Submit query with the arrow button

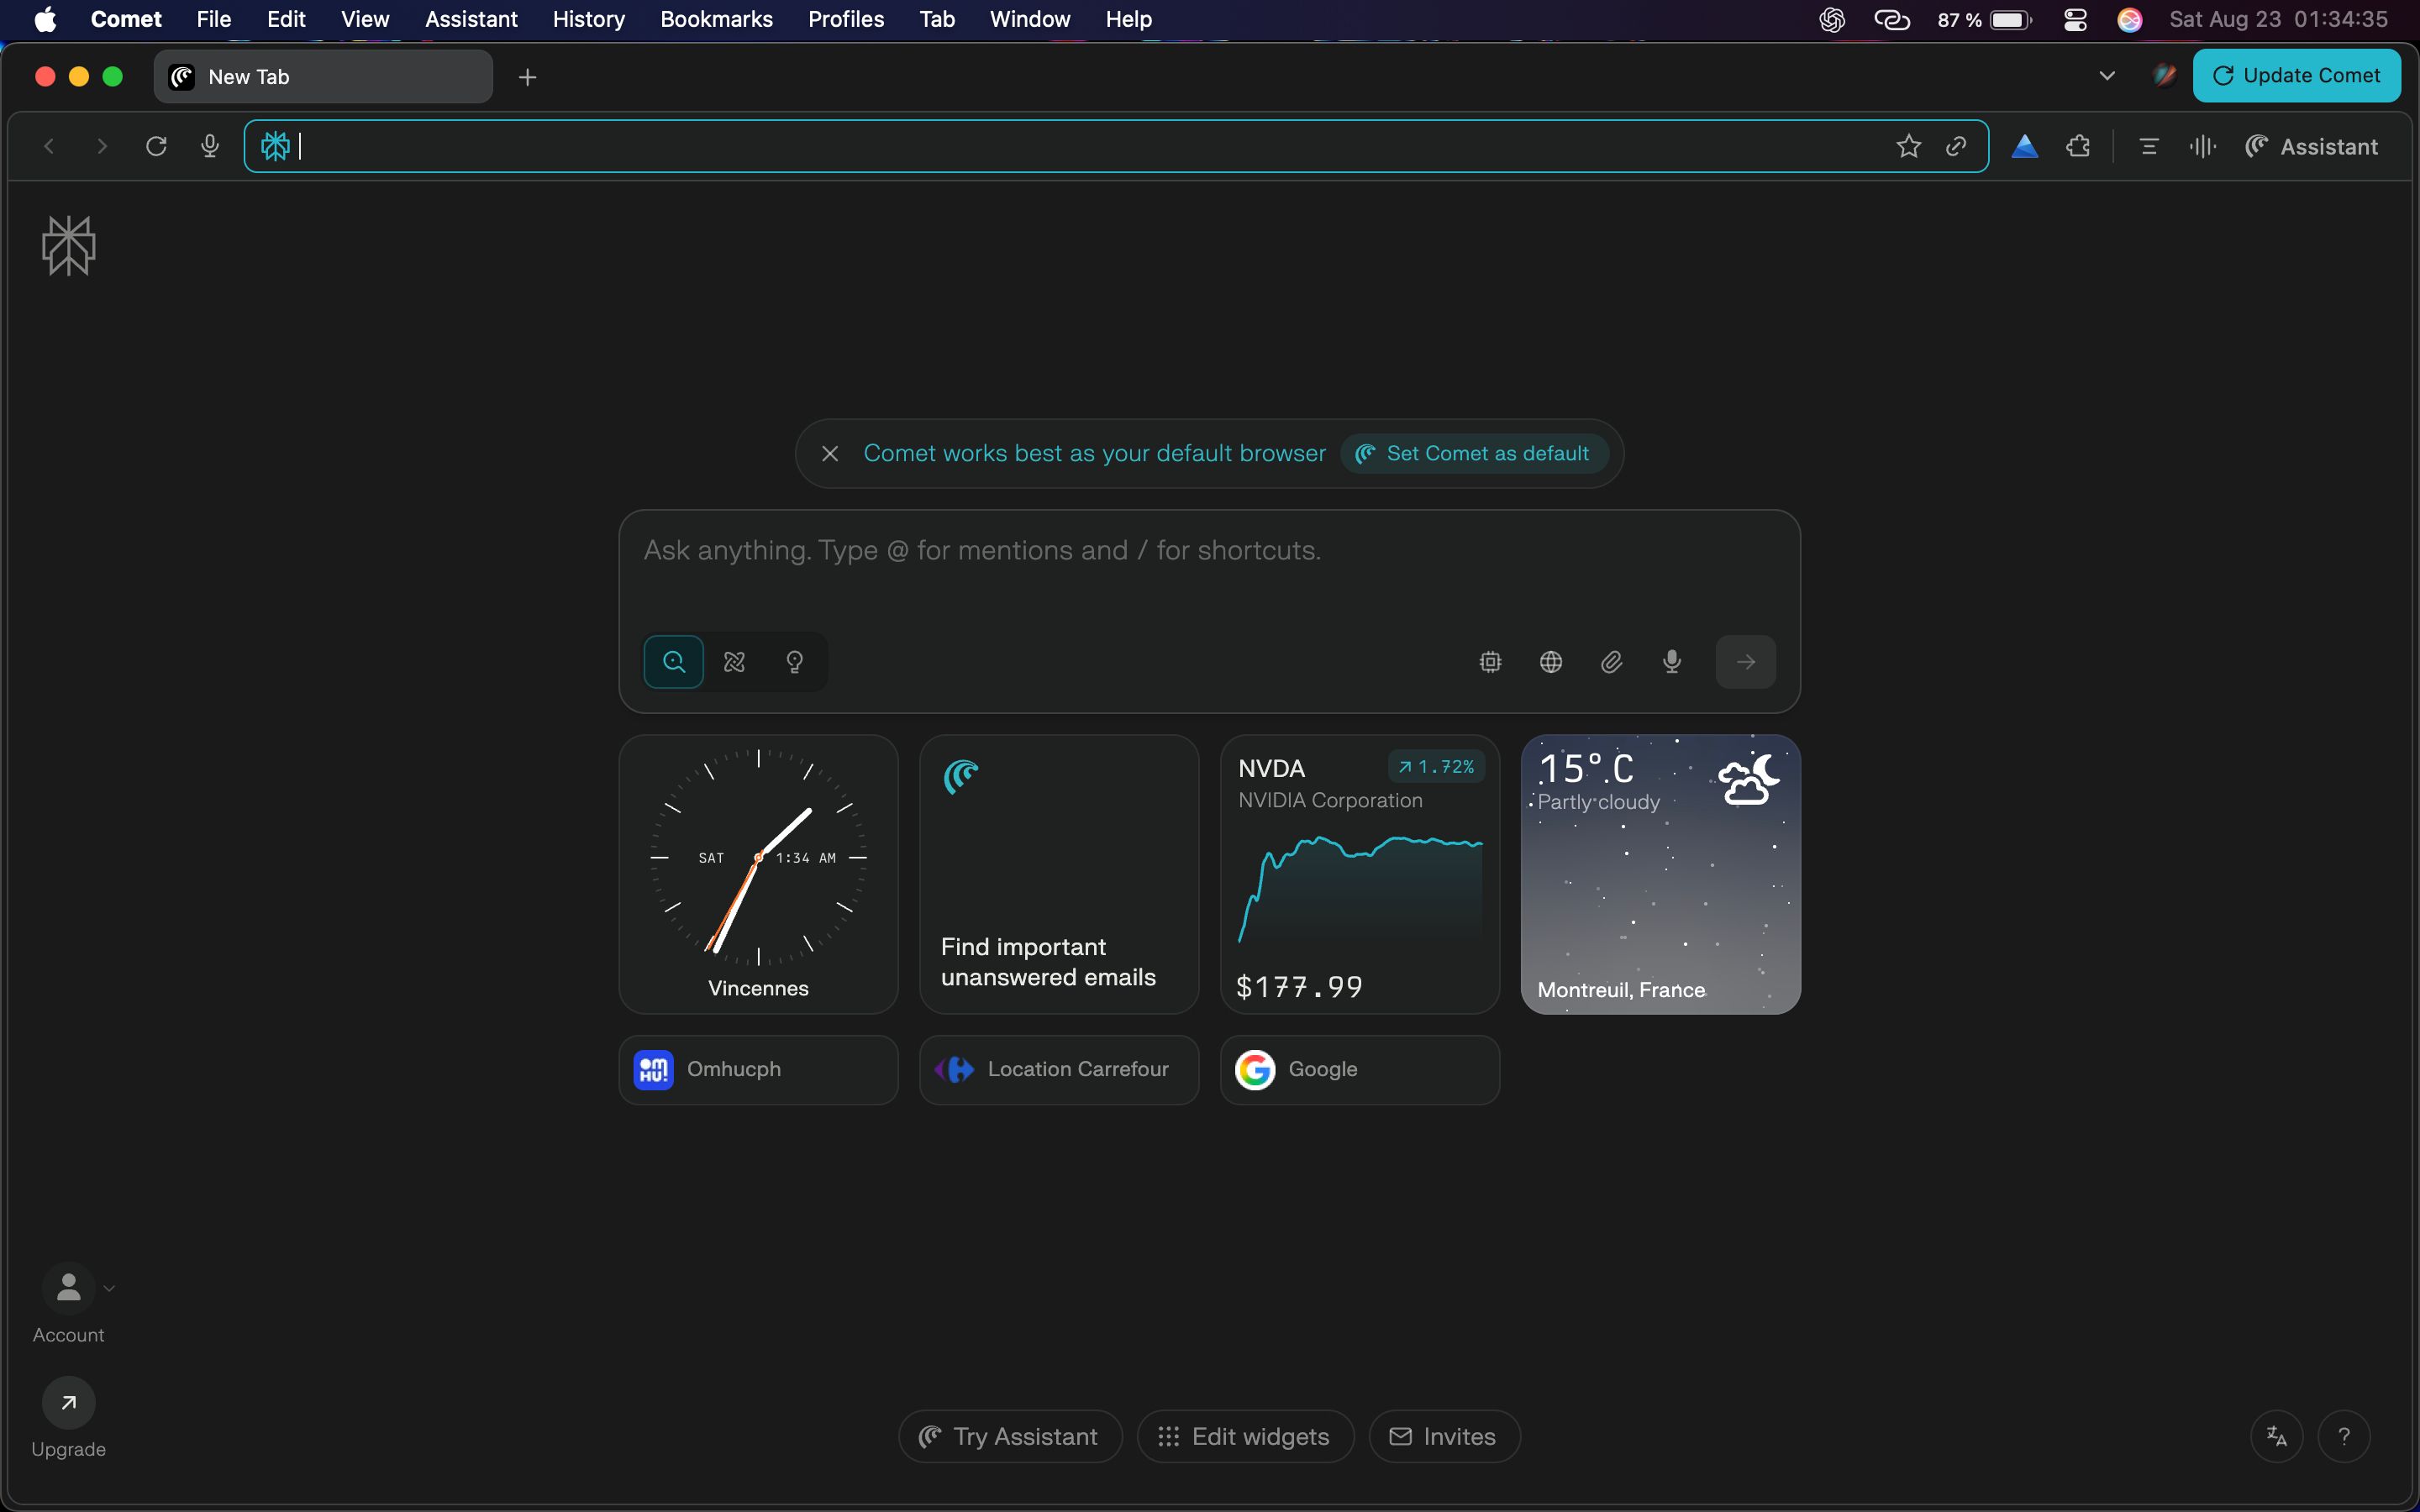point(1746,662)
